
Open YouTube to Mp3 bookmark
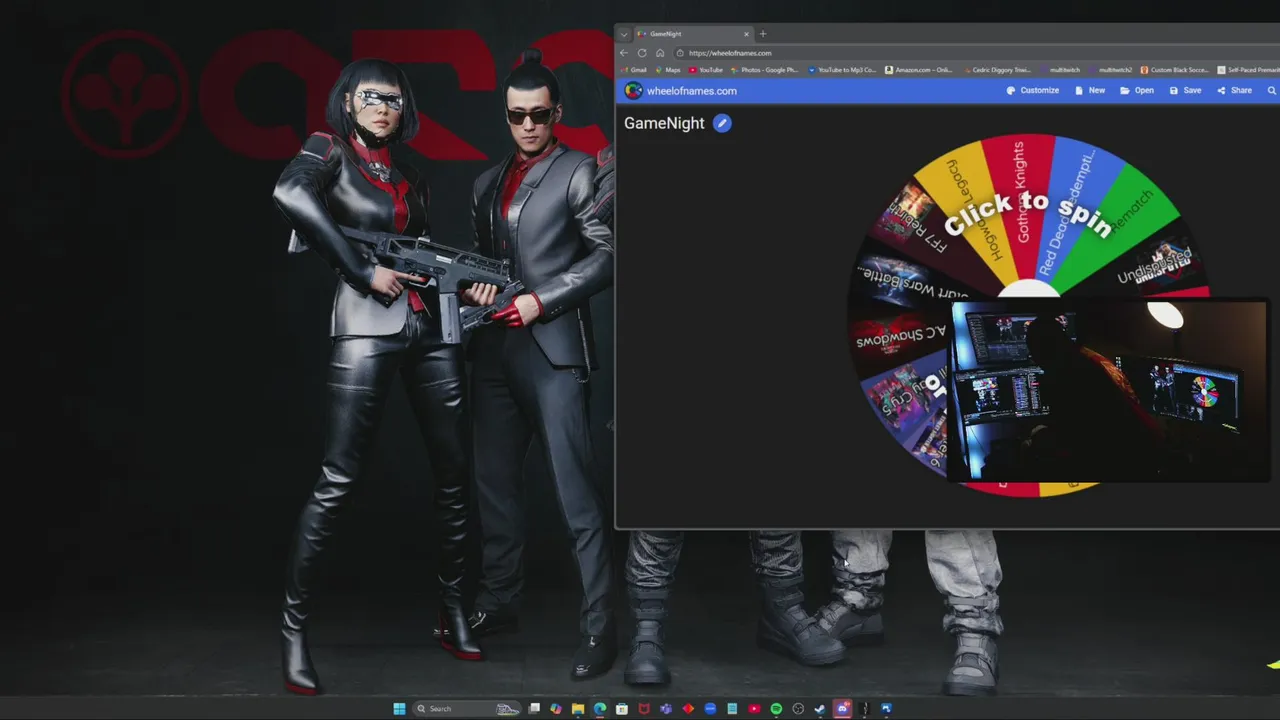pos(841,70)
